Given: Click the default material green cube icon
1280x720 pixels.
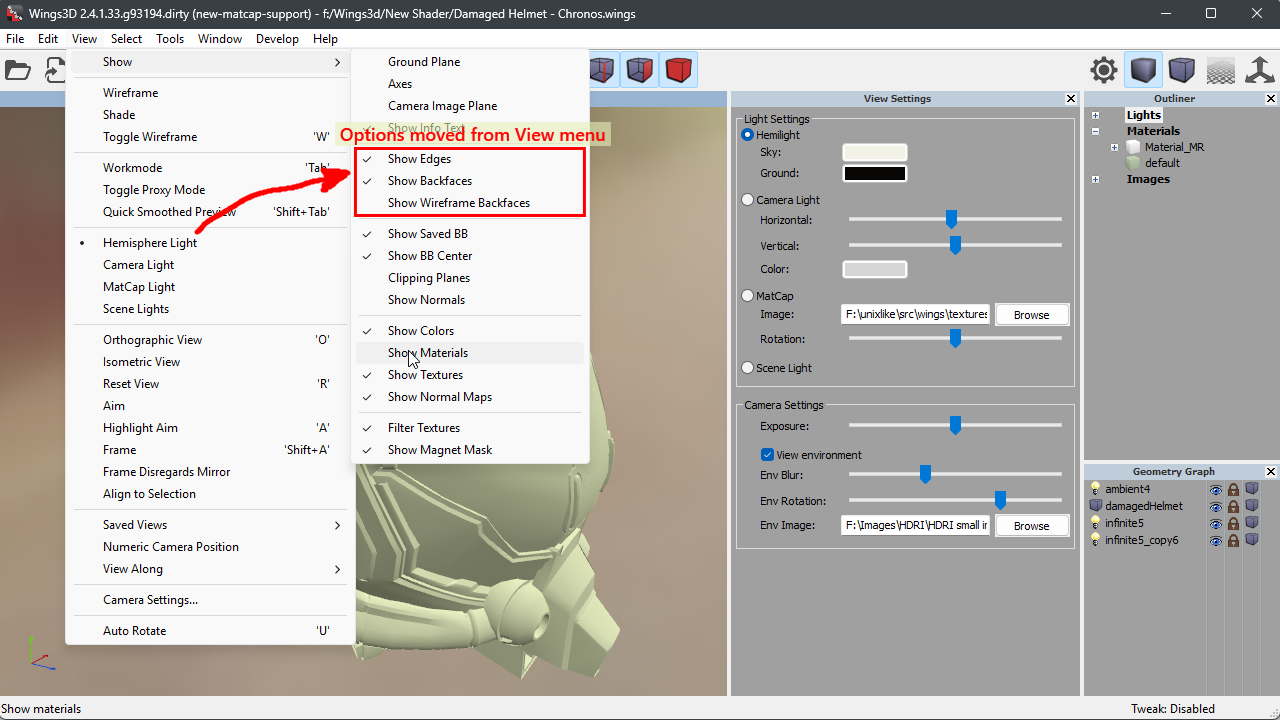Looking at the screenshot, I should coord(1133,163).
